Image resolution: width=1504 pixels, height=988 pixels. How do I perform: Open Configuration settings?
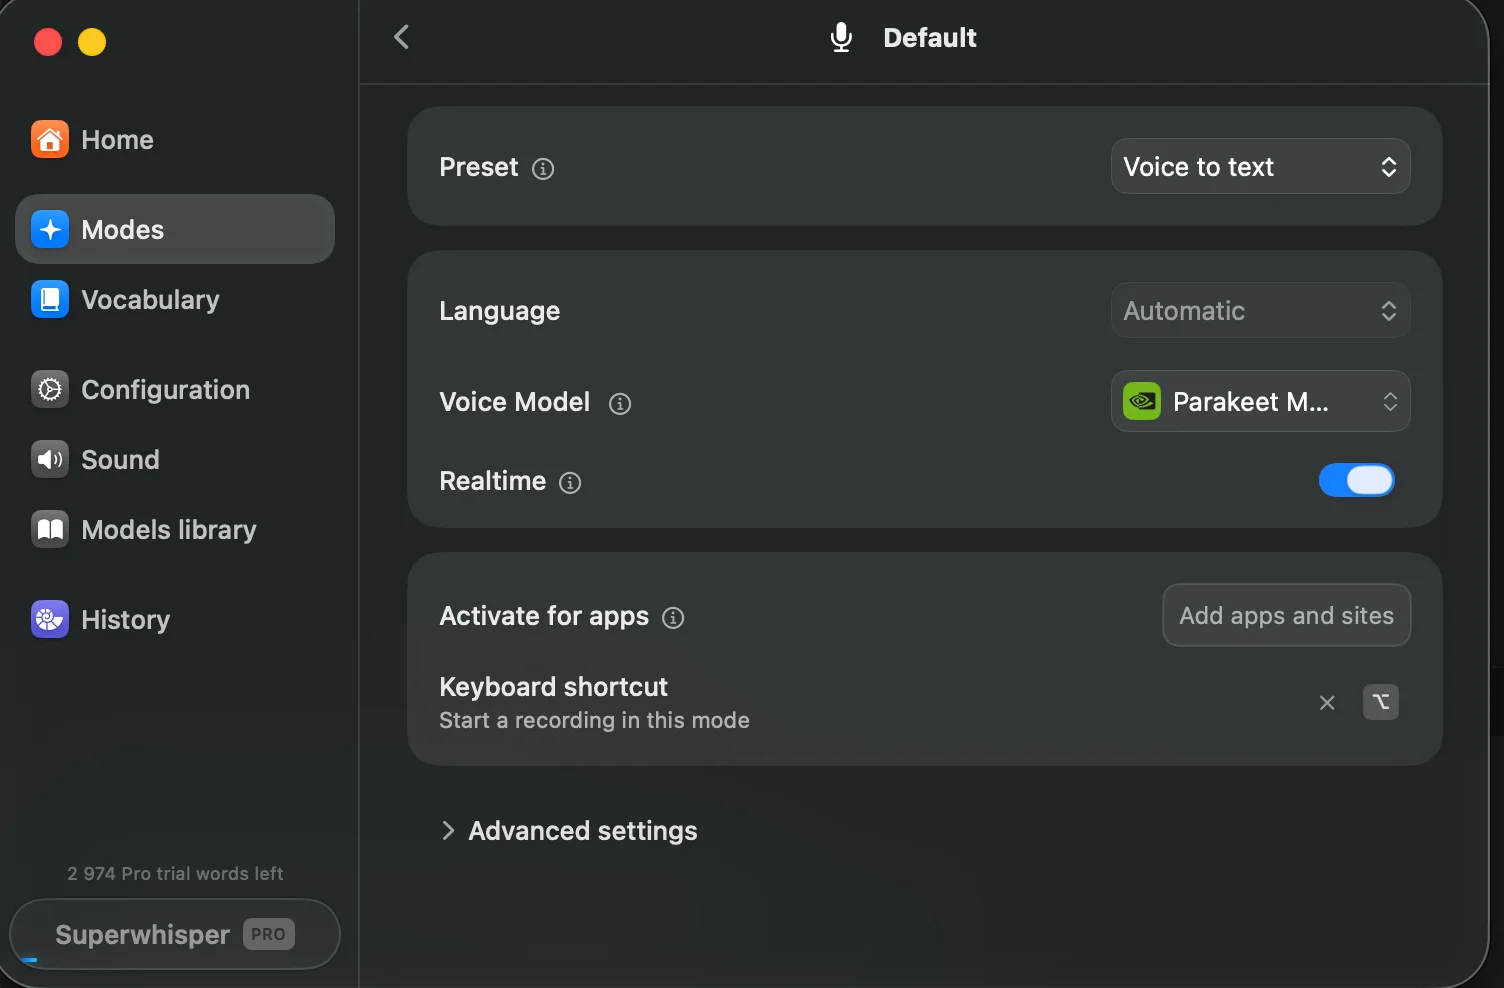tap(175, 389)
